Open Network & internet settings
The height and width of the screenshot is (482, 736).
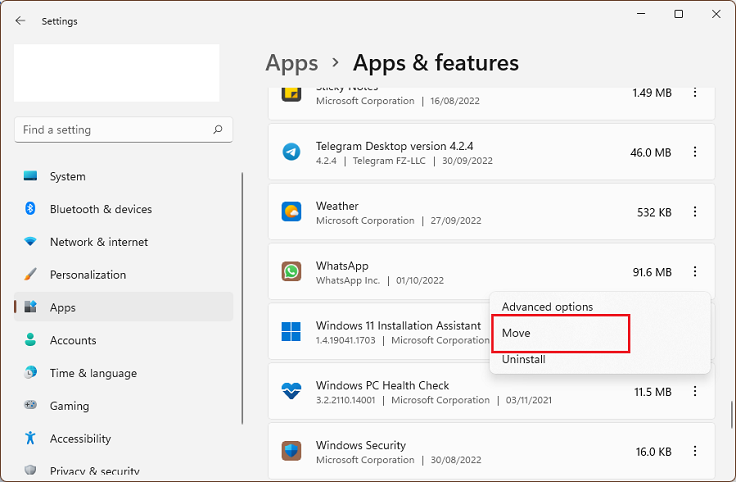pyautogui.click(x=123, y=242)
